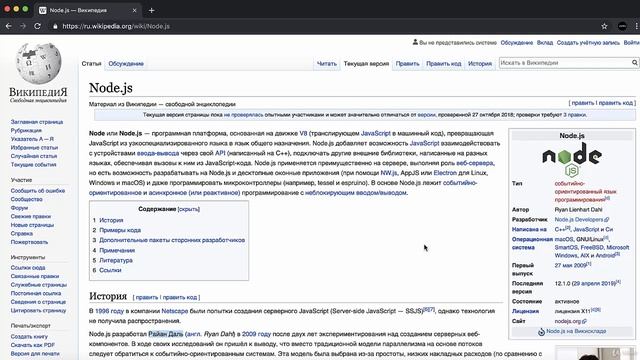Open Рубрикация in sidebar

tap(26, 131)
